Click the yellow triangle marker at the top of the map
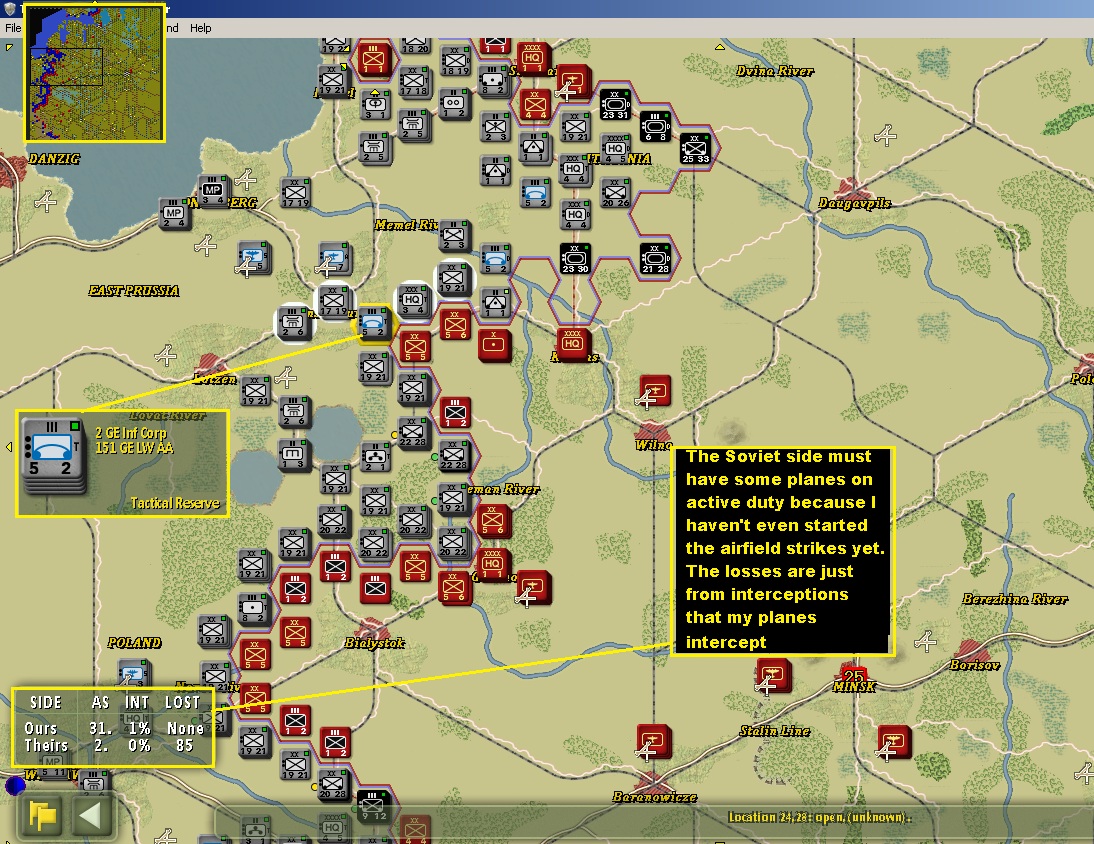This screenshot has height=844, width=1094. pyautogui.click(x=719, y=47)
